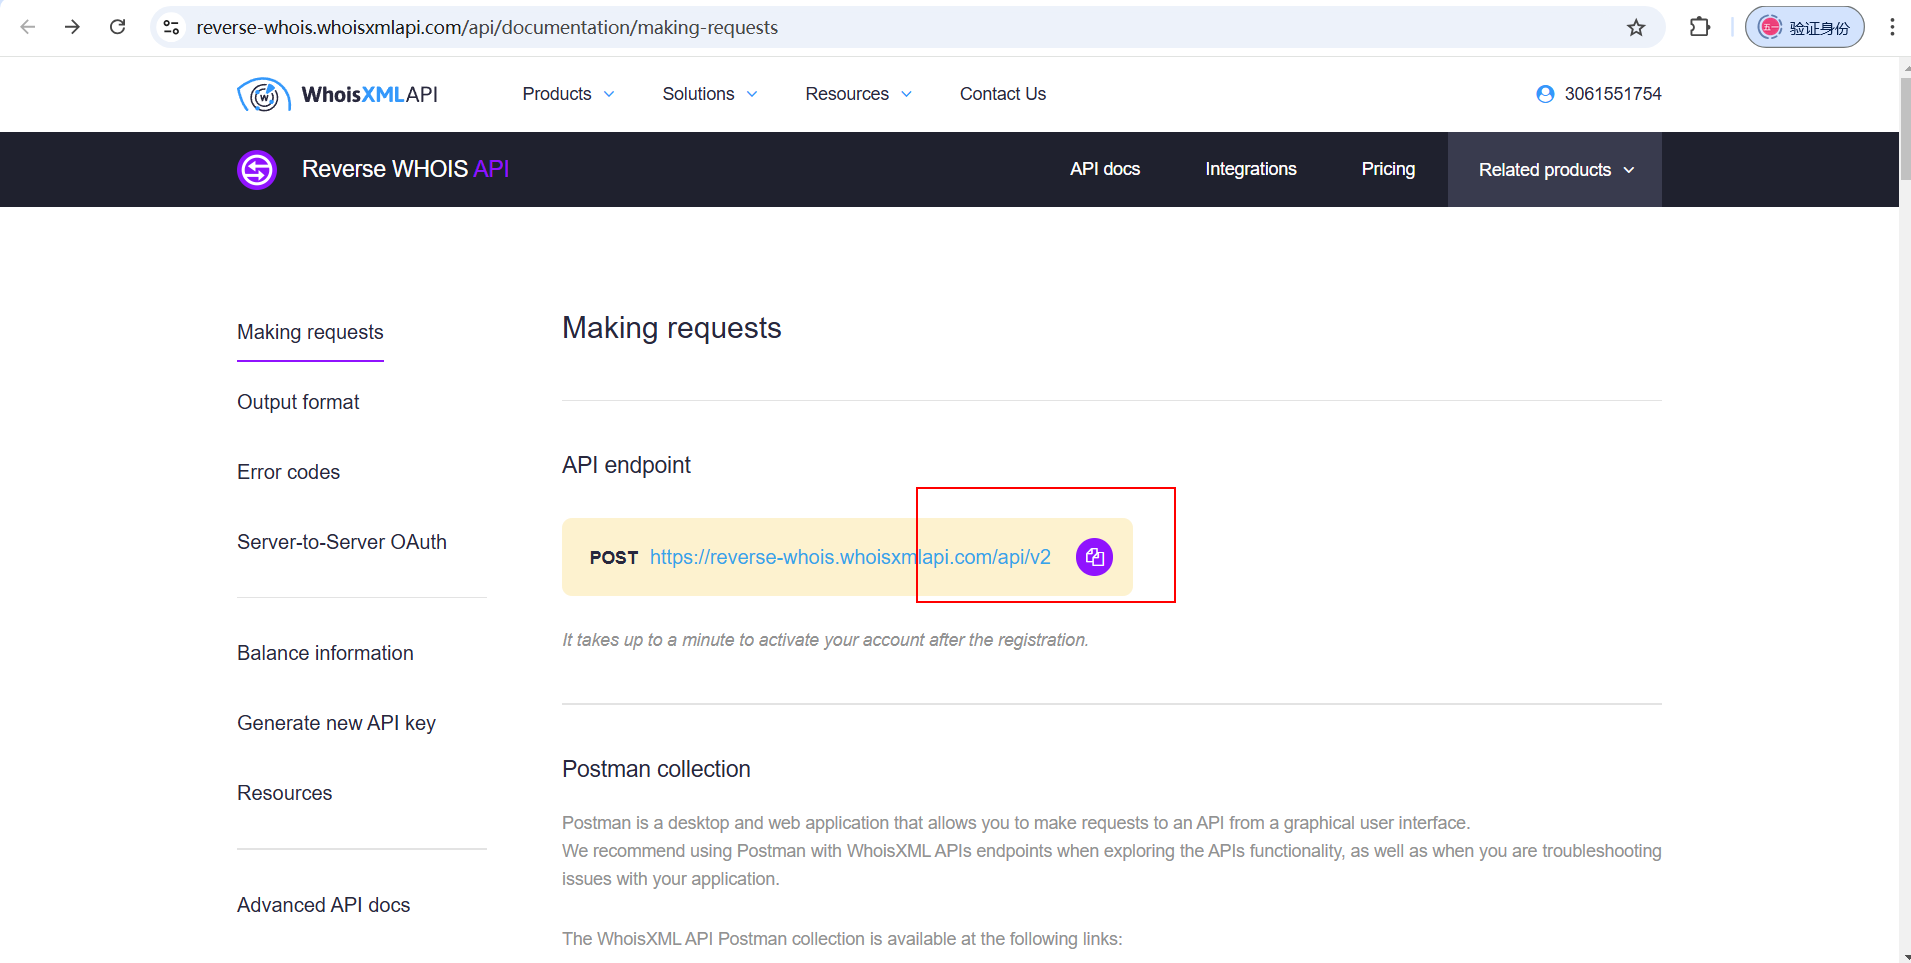Click the Reverse WHOIS API purple logo icon
Viewport: 1911px width, 963px height.
[x=257, y=170]
